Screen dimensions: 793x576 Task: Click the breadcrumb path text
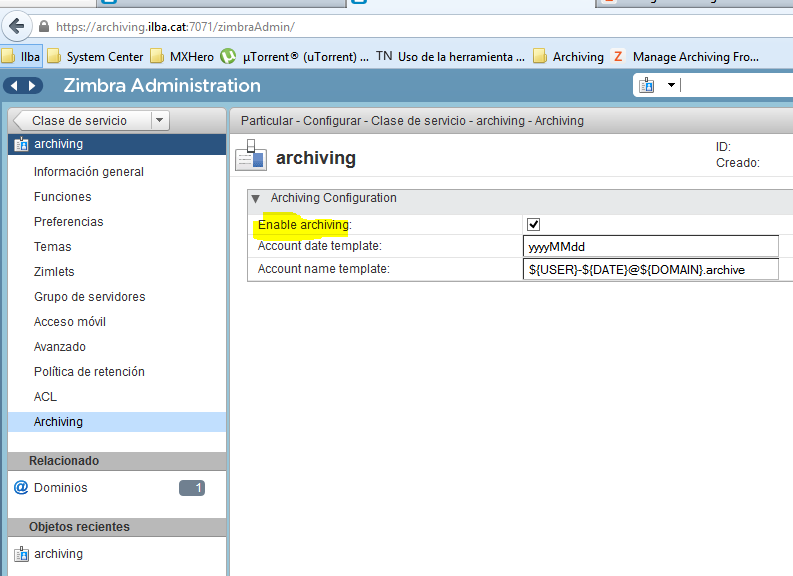click(x=412, y=121)
